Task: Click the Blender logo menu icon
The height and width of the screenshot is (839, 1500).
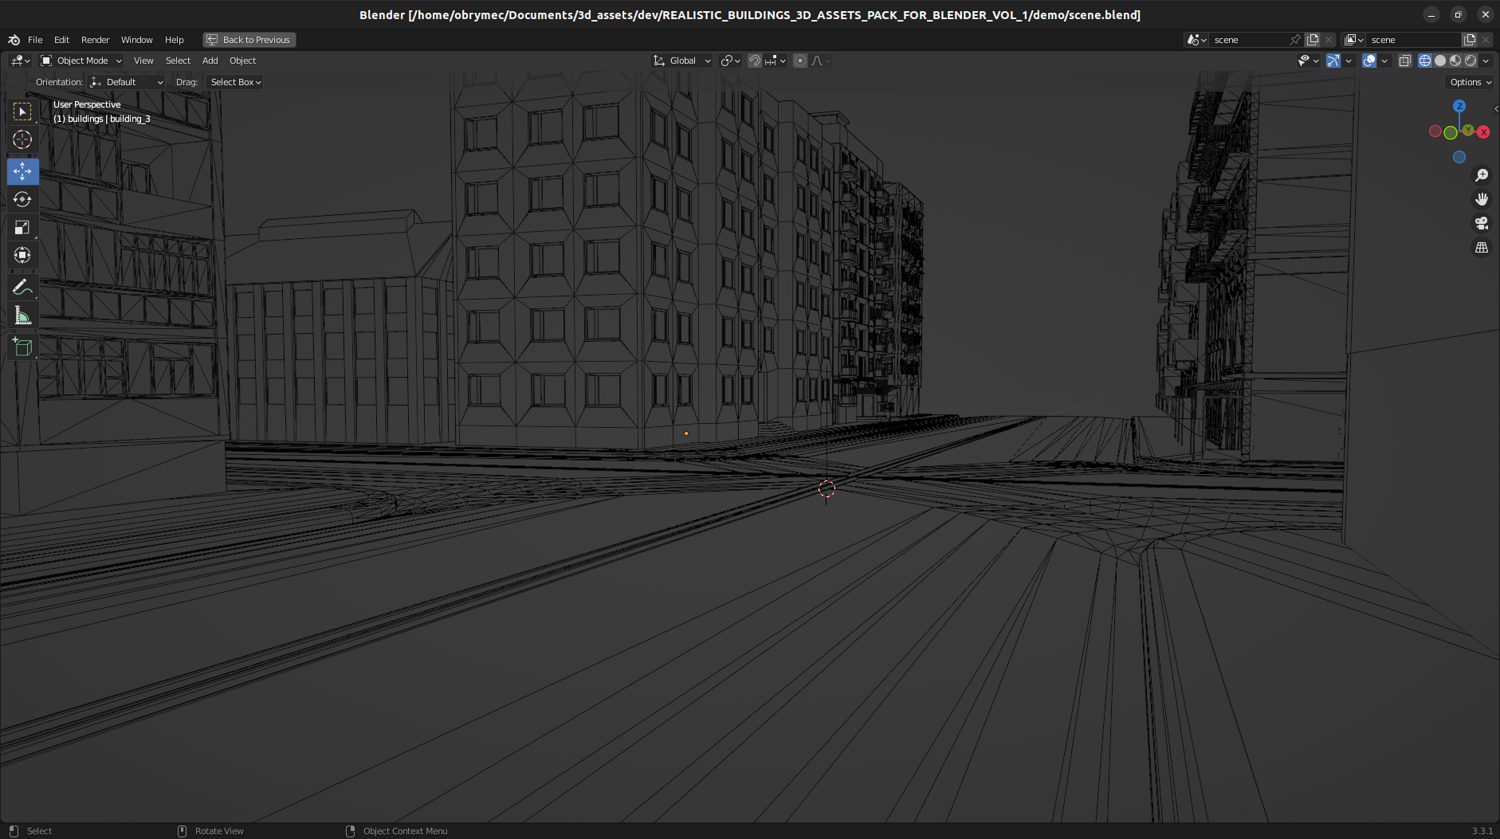Action: pos(14,40)
